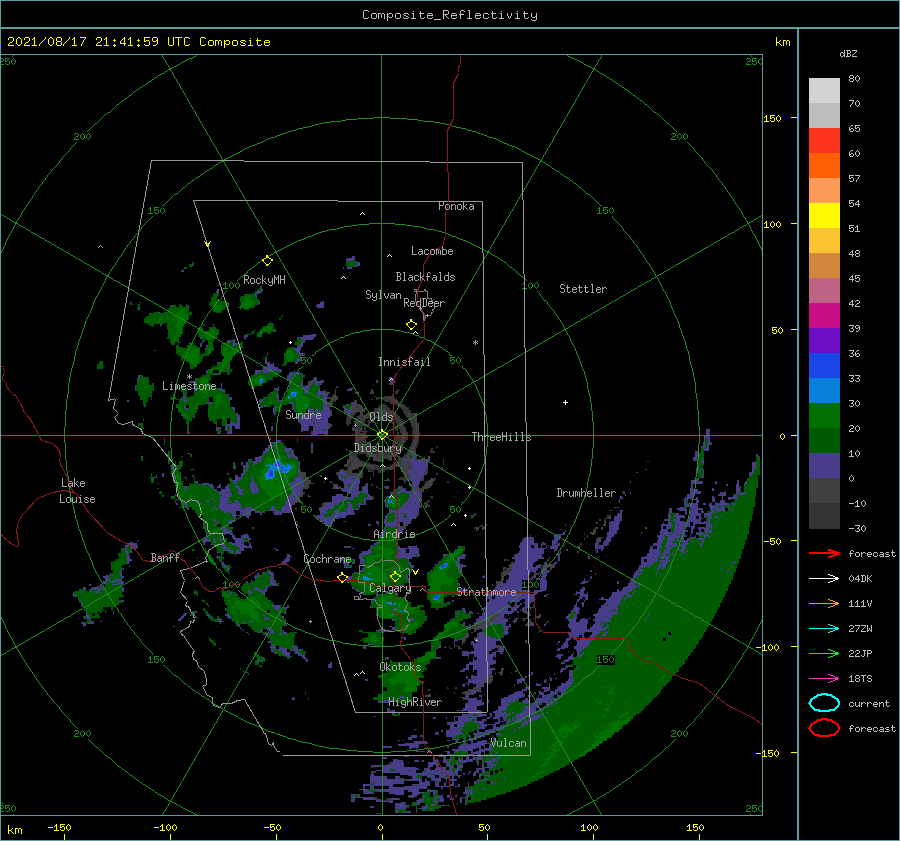Click the orange 111V arrow legend icon
The width and height of the screenshot is (900, 841).
pos(824,603)
